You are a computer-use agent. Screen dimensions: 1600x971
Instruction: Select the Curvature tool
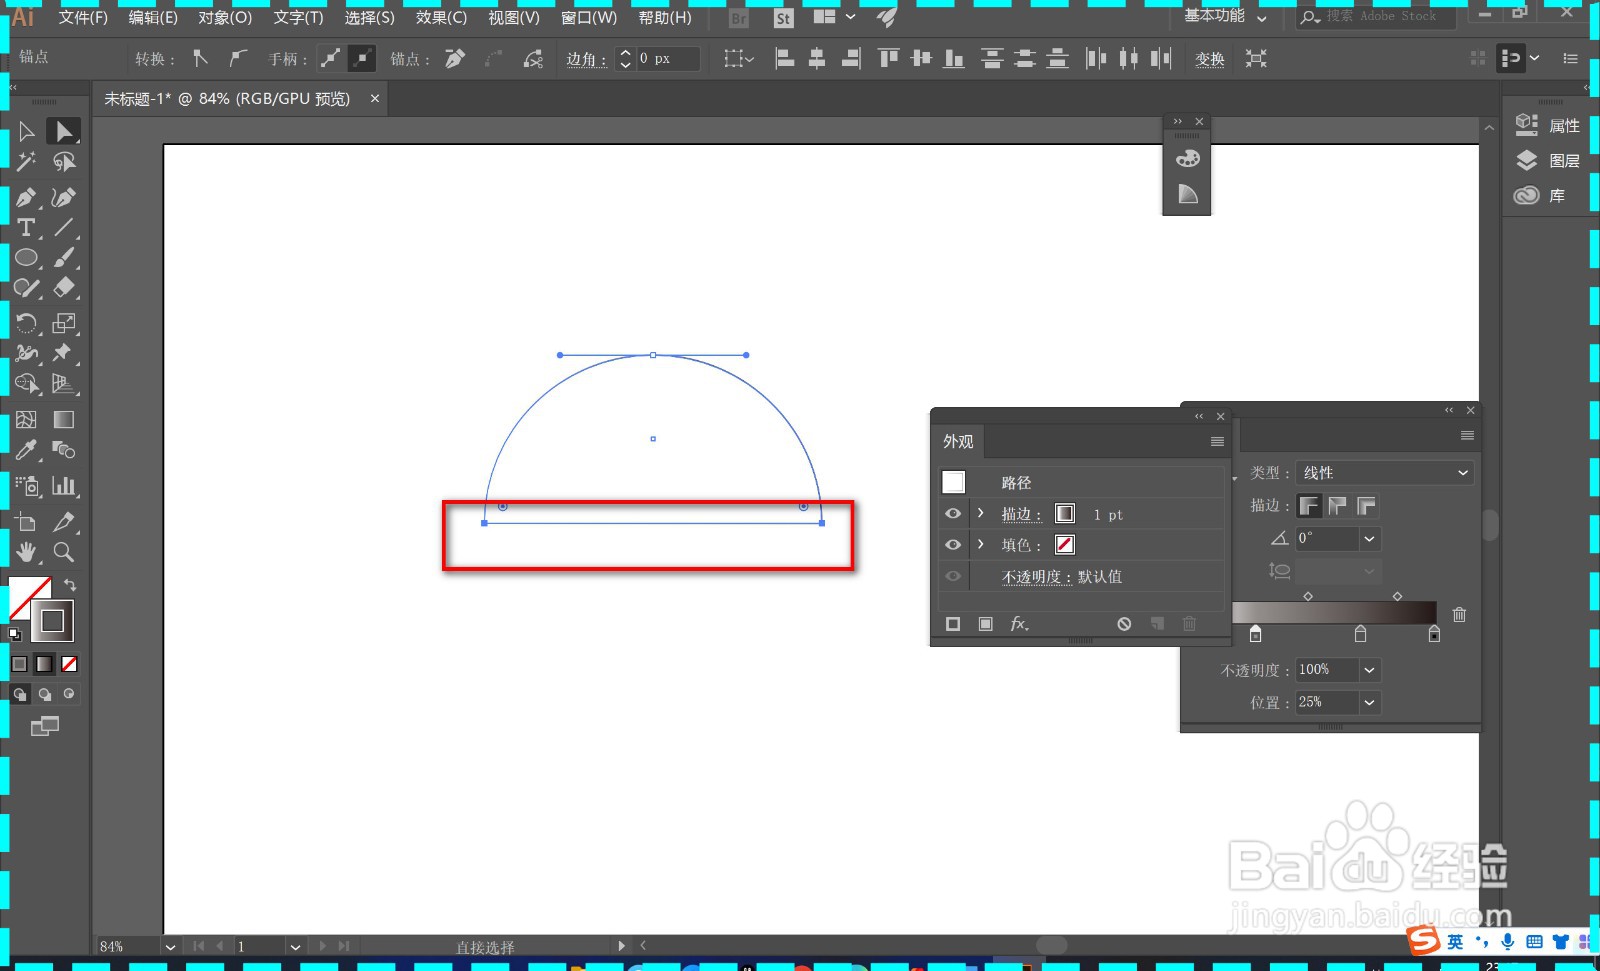point(64,197)
